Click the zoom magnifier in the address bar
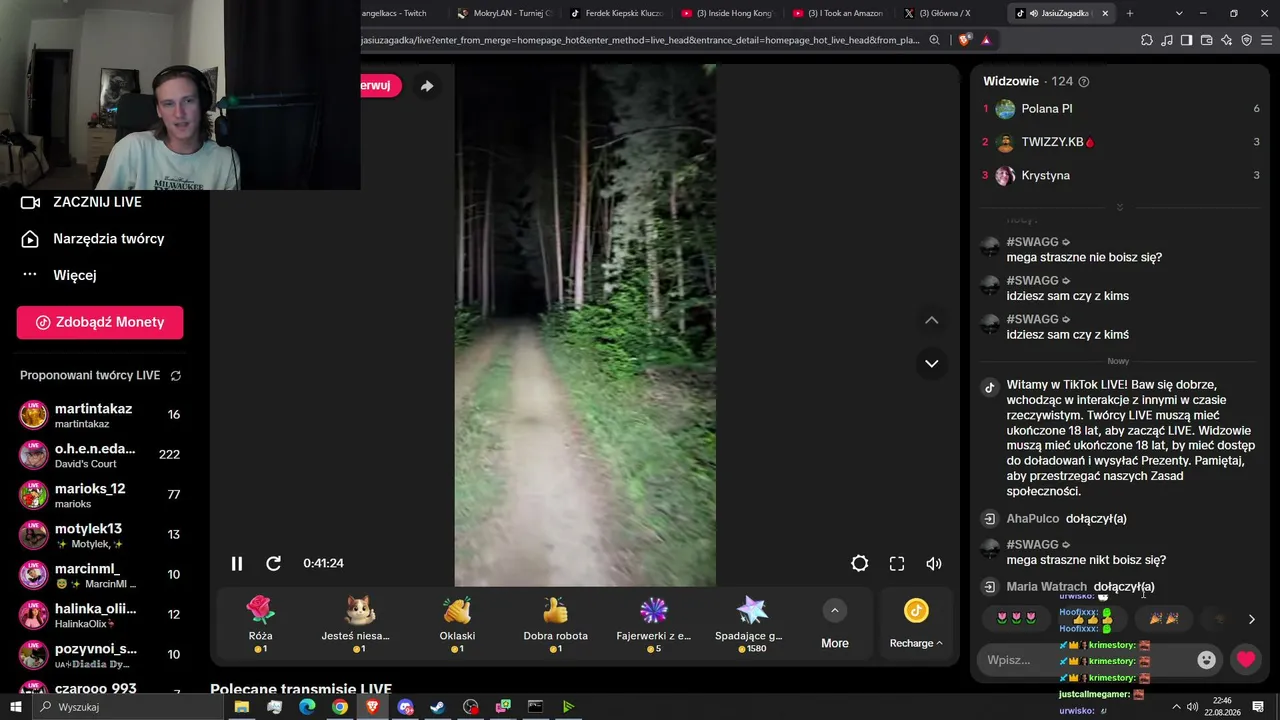Image resolution: width=1280 pixels, height=720 pixels. [934, 40]
